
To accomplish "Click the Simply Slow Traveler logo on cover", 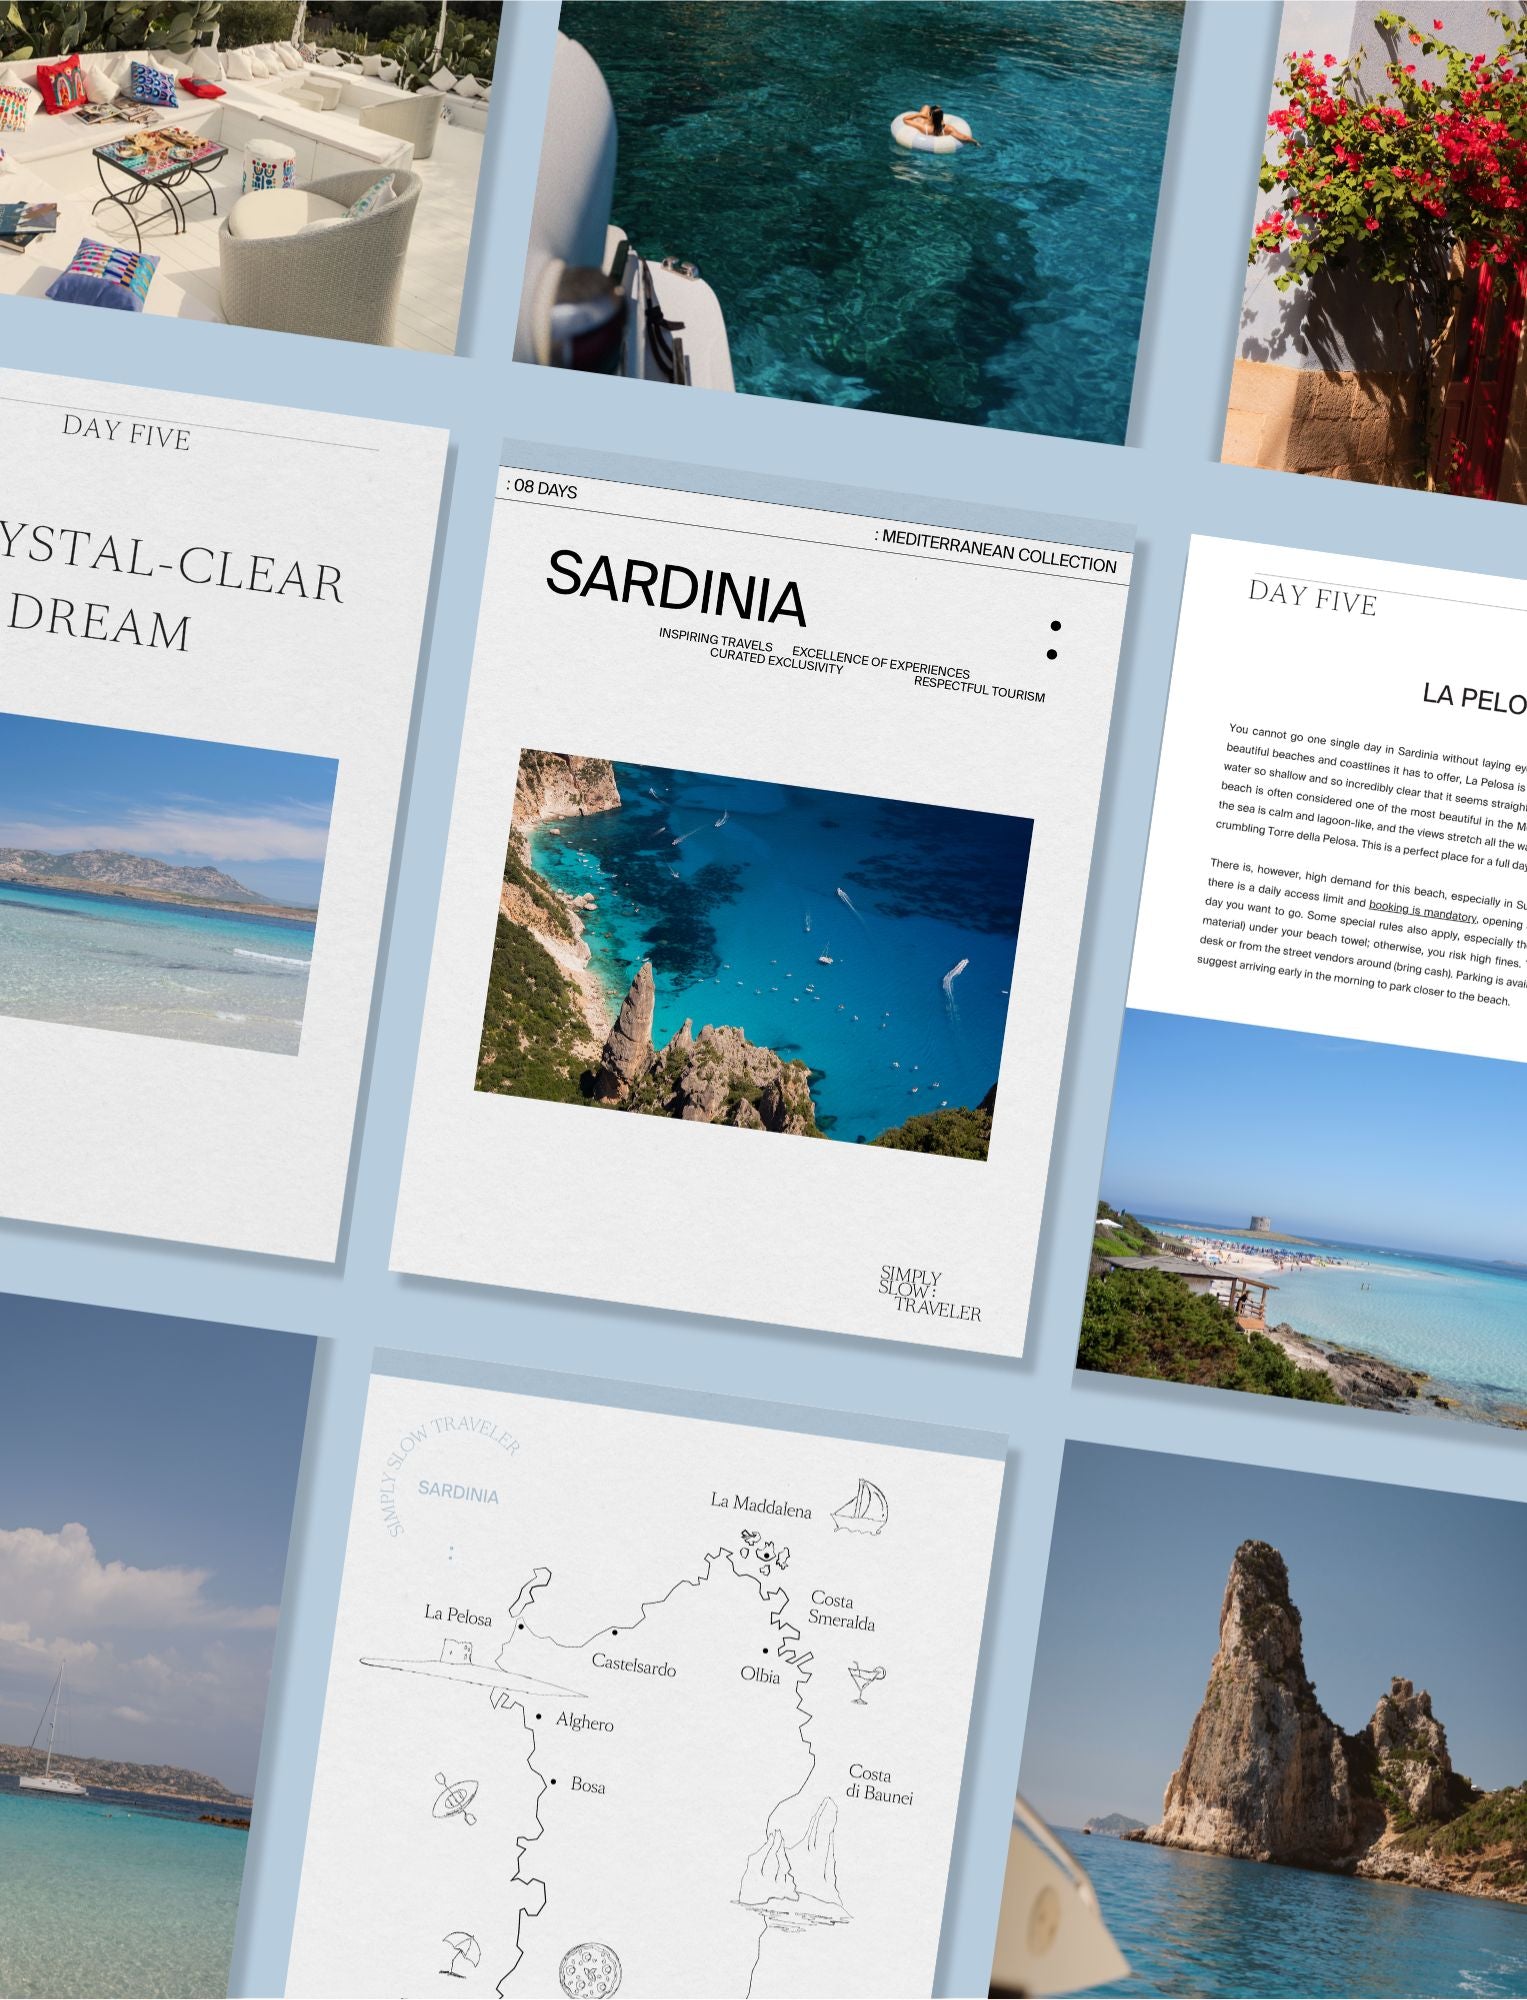I will tap(929, 1294).
